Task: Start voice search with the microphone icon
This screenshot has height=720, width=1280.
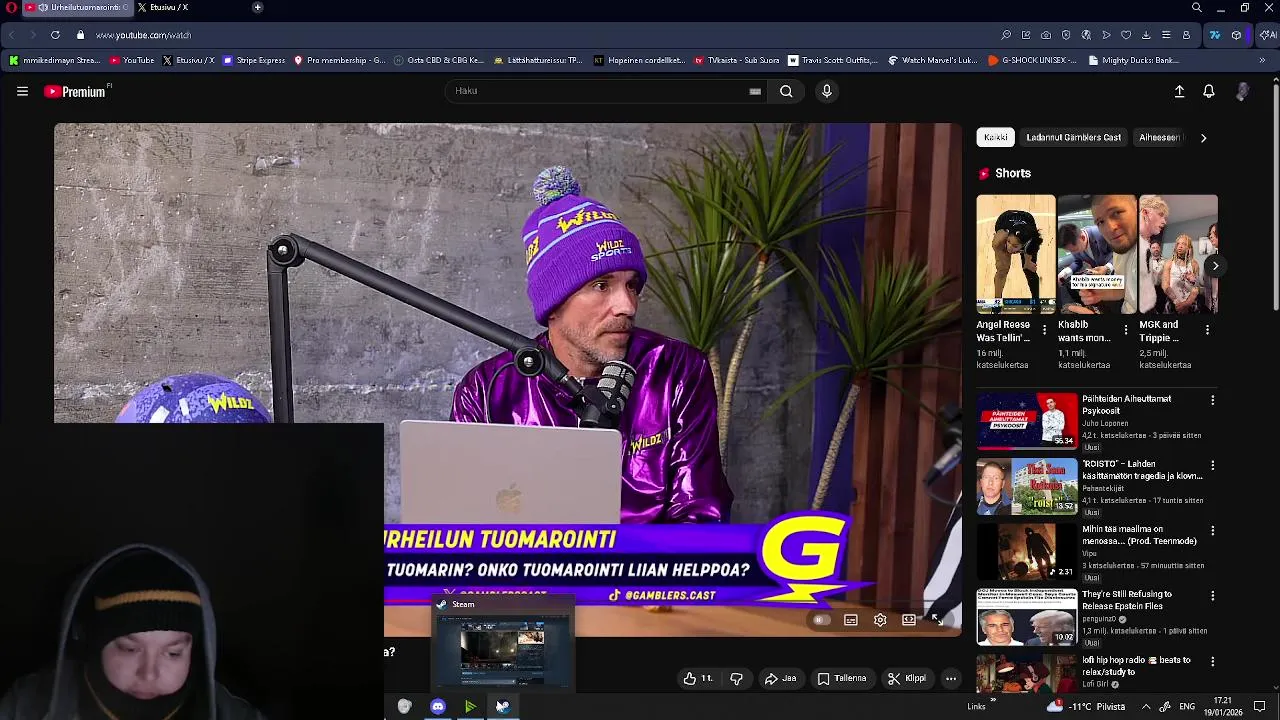Action: [826, 91]
